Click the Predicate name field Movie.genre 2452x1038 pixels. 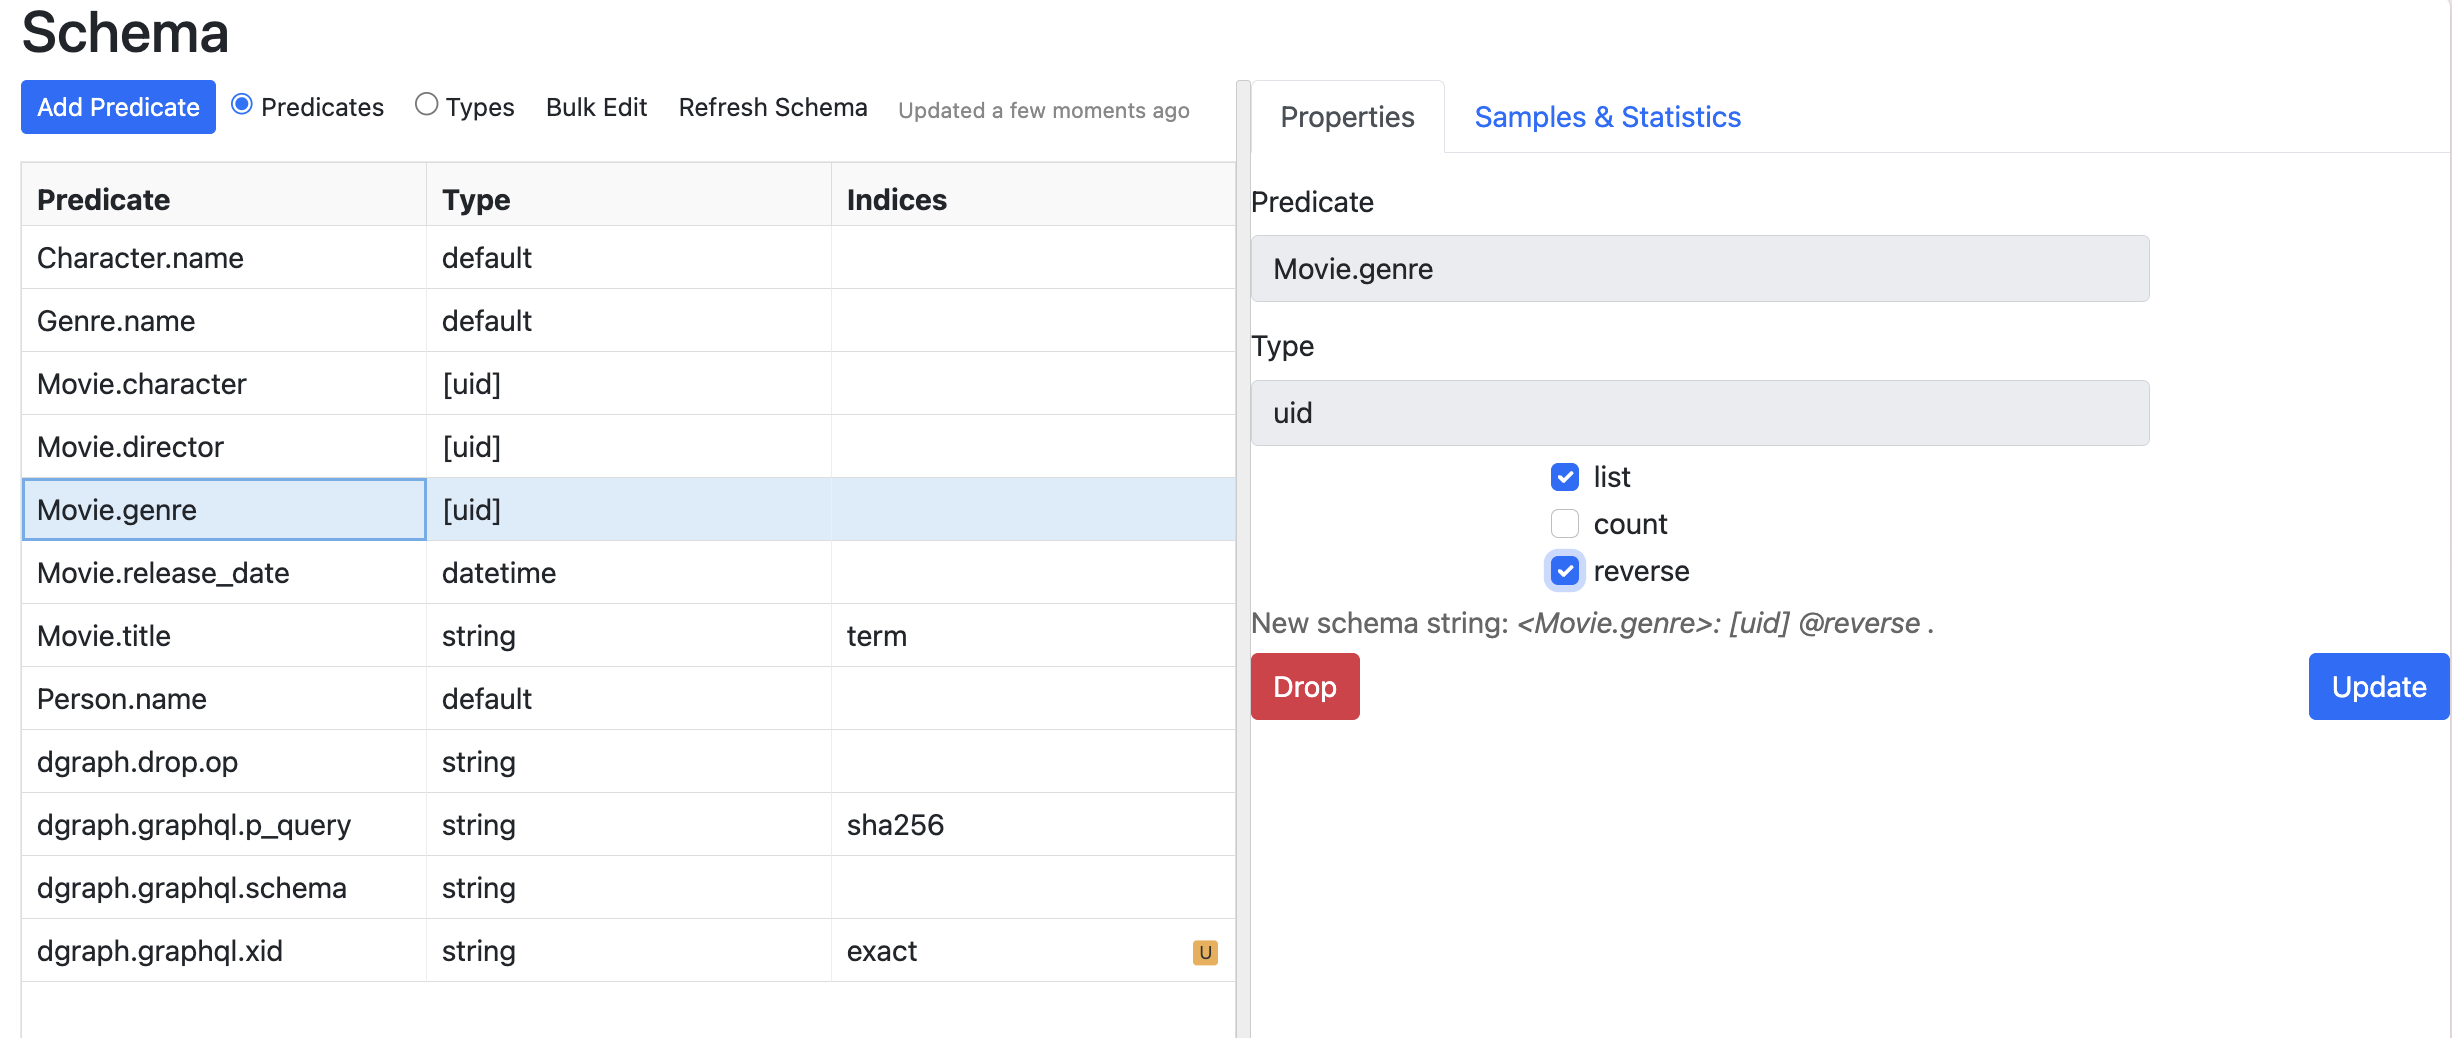(1699, 269)
